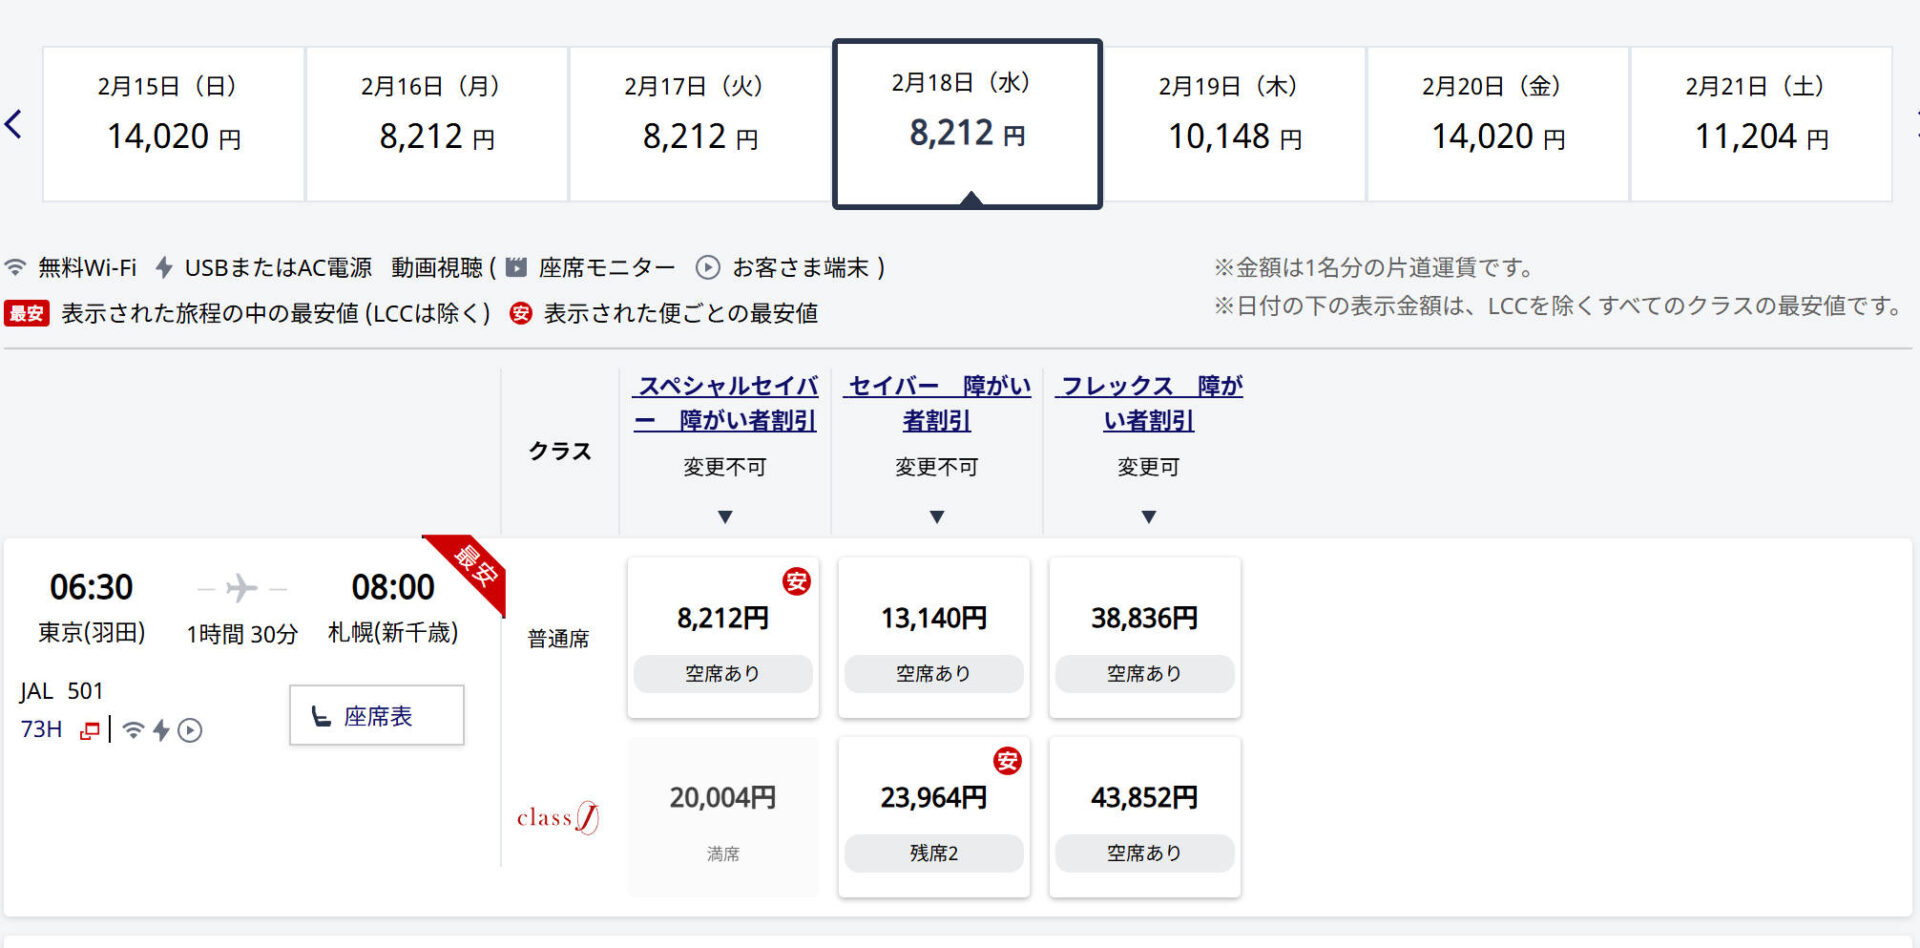Select the 23,964円 Class J Saver fare

tap(934, 817)
